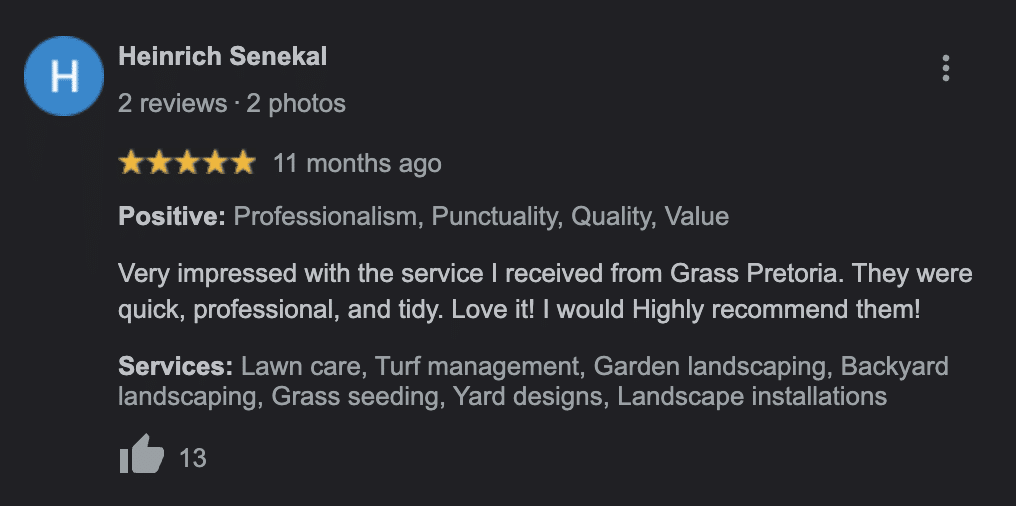Click the third gold star of the rating

coord(187,163)
